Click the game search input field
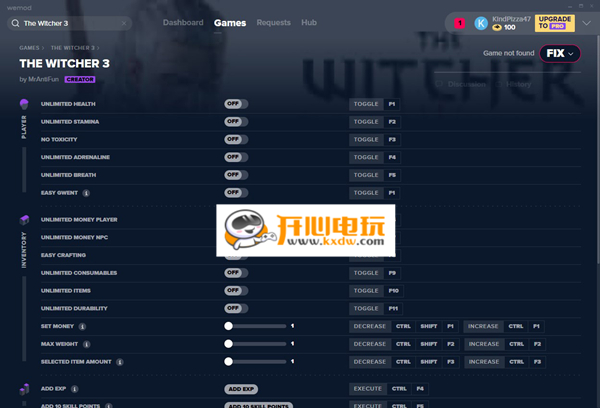 tap(68, 22)
